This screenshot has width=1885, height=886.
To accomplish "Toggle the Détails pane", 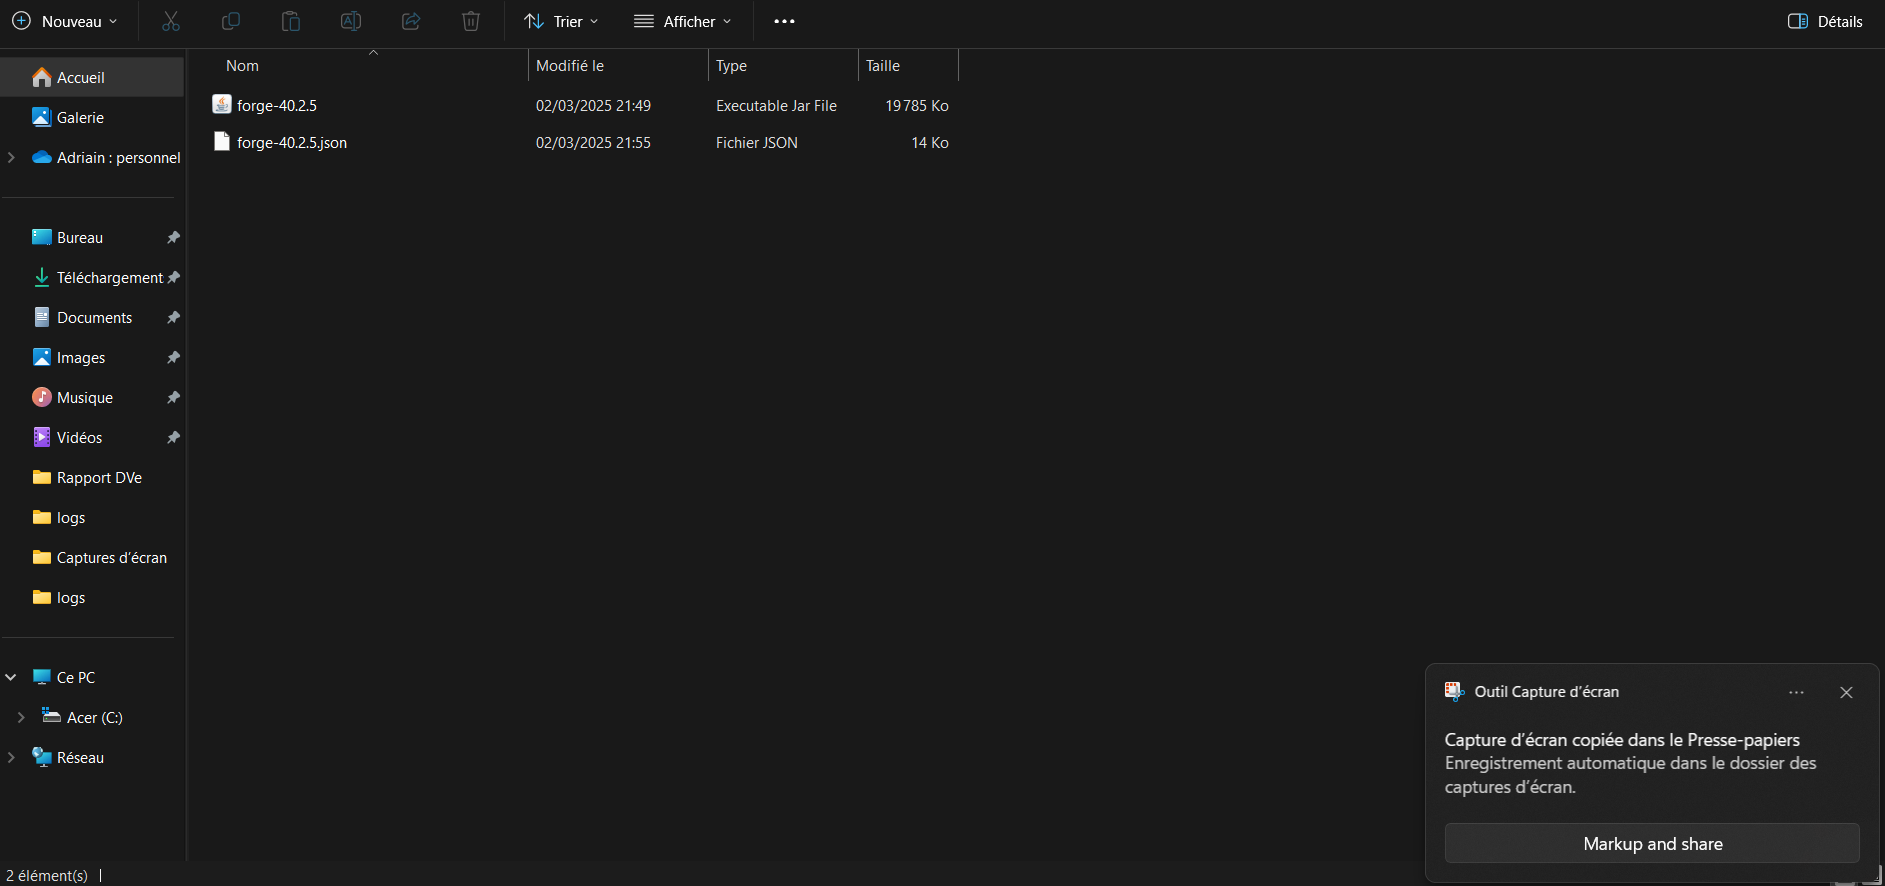I will (x=1825, y=21).
